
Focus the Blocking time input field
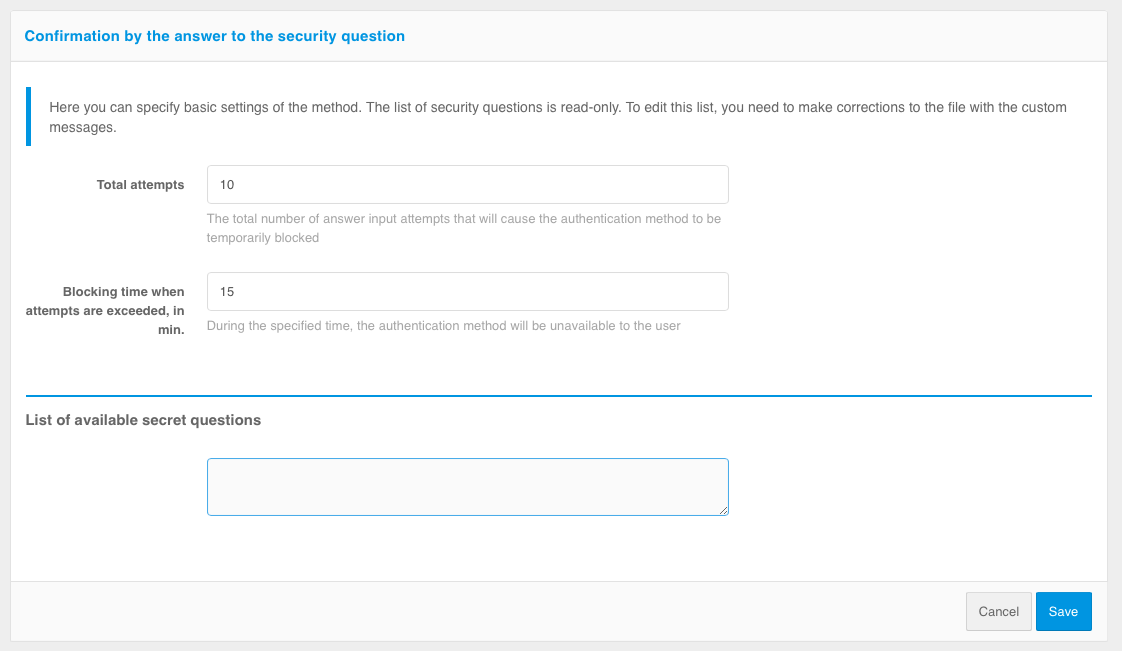point(467,292)
